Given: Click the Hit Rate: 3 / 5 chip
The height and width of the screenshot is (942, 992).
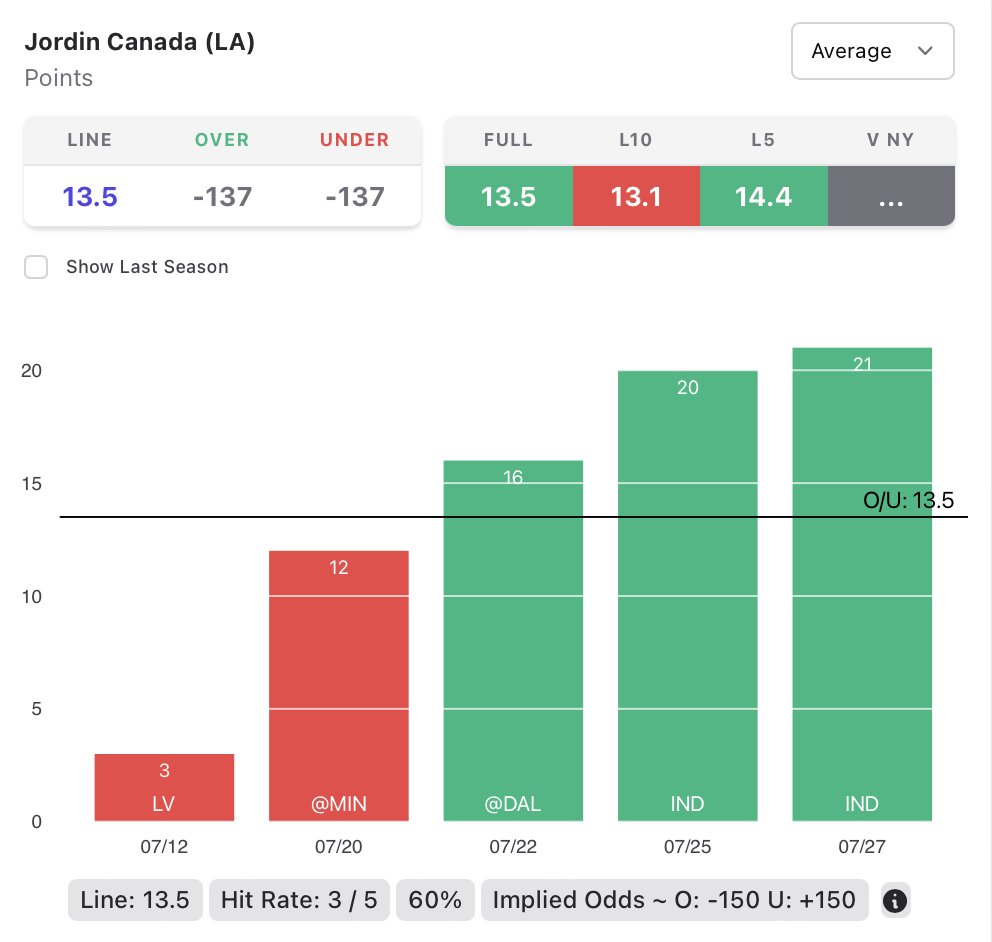Looking at the screenshot, I should click(x=299, y=900).
